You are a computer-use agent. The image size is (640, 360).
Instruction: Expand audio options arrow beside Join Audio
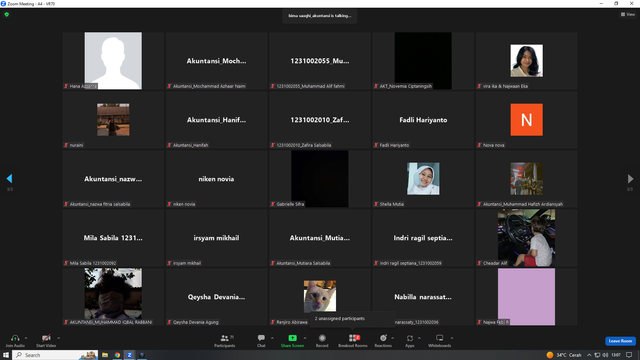pyautogui.click(x=26, y=338)
